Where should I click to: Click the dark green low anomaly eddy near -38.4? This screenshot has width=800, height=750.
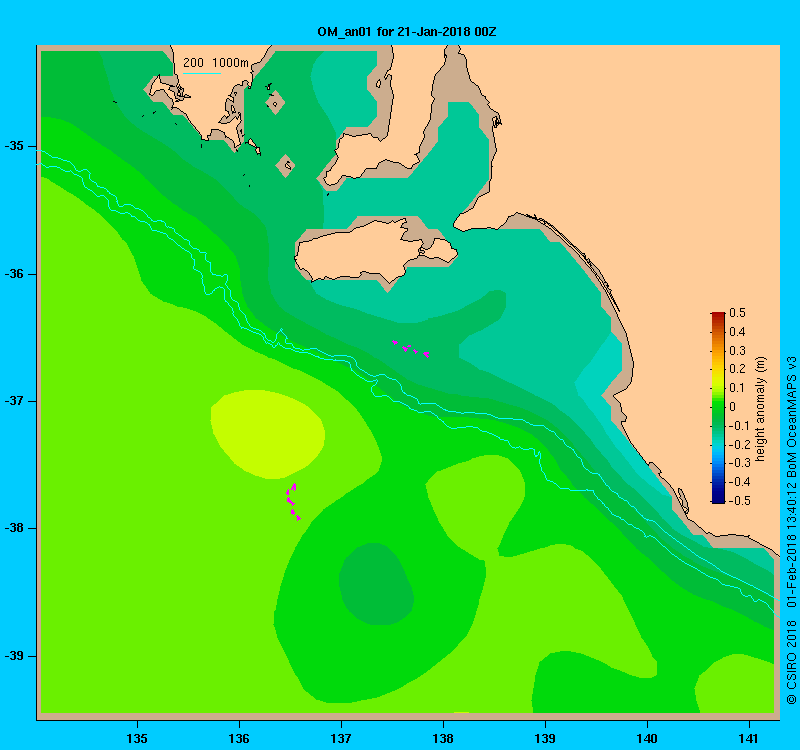(376, 584)
